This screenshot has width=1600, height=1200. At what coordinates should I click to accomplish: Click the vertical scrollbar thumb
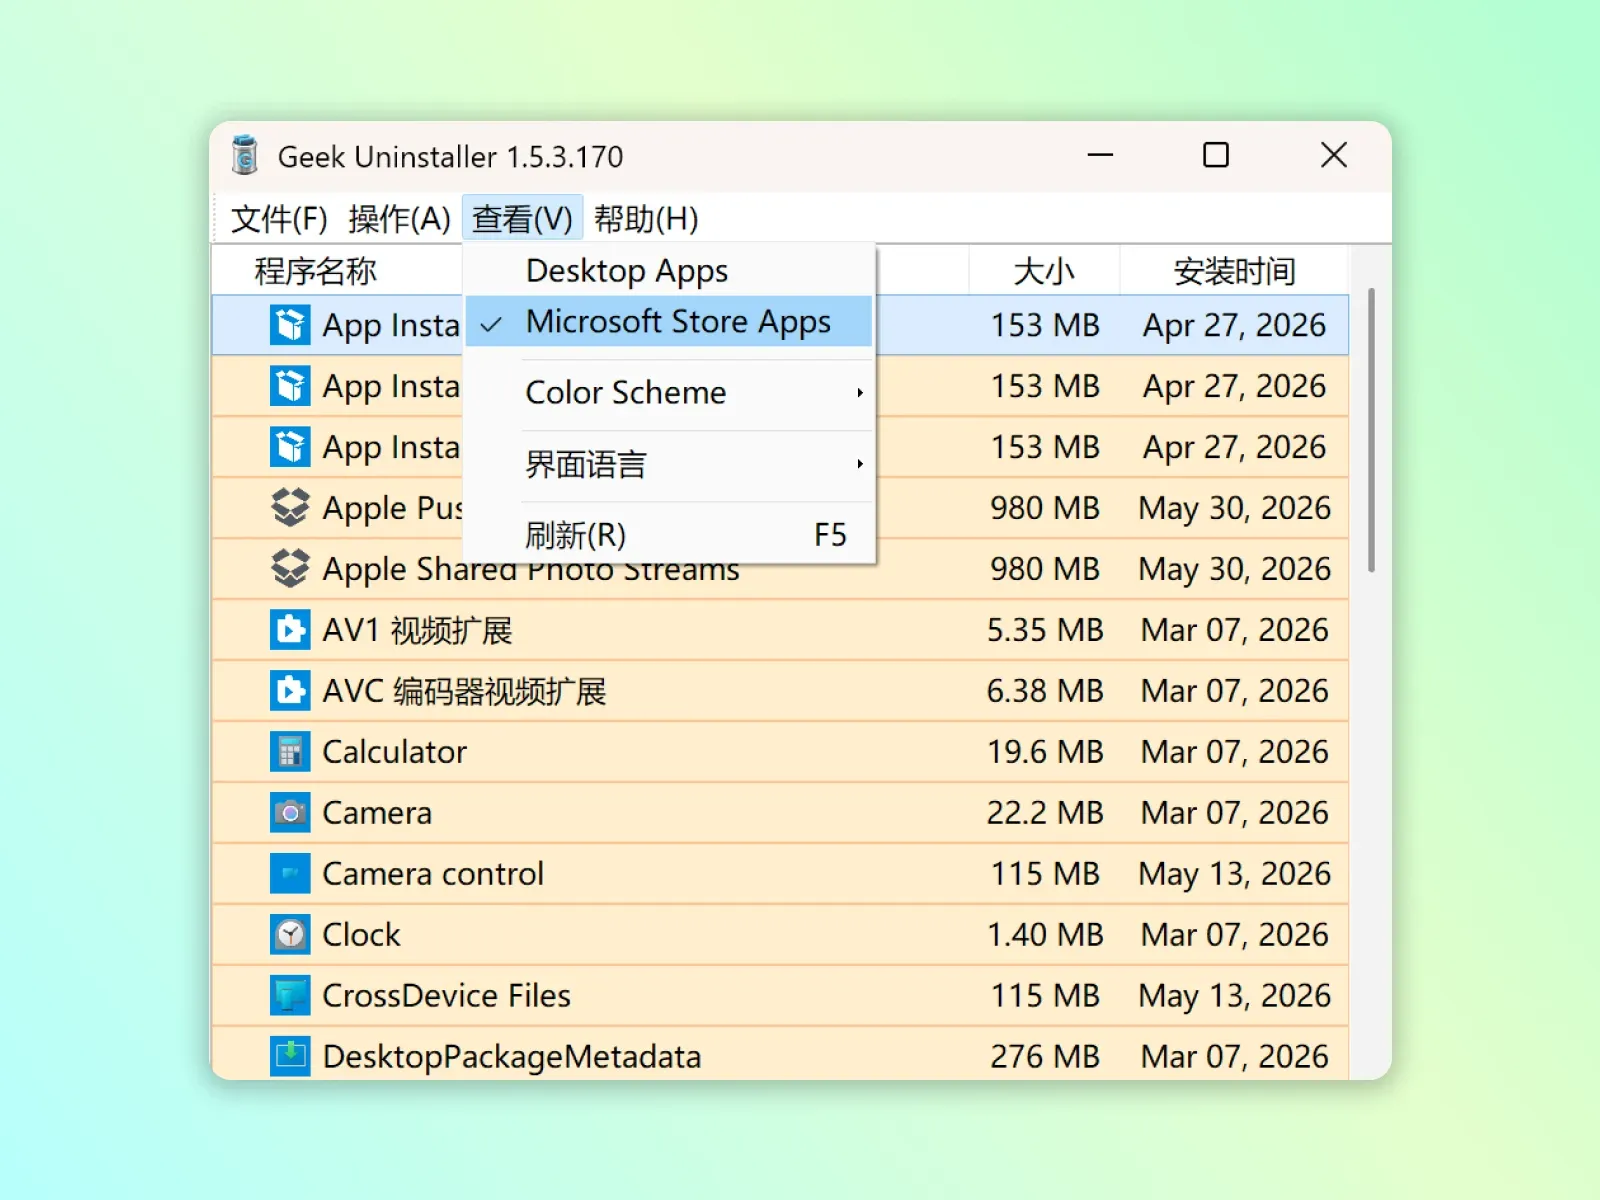click(x=1371, y=430)
